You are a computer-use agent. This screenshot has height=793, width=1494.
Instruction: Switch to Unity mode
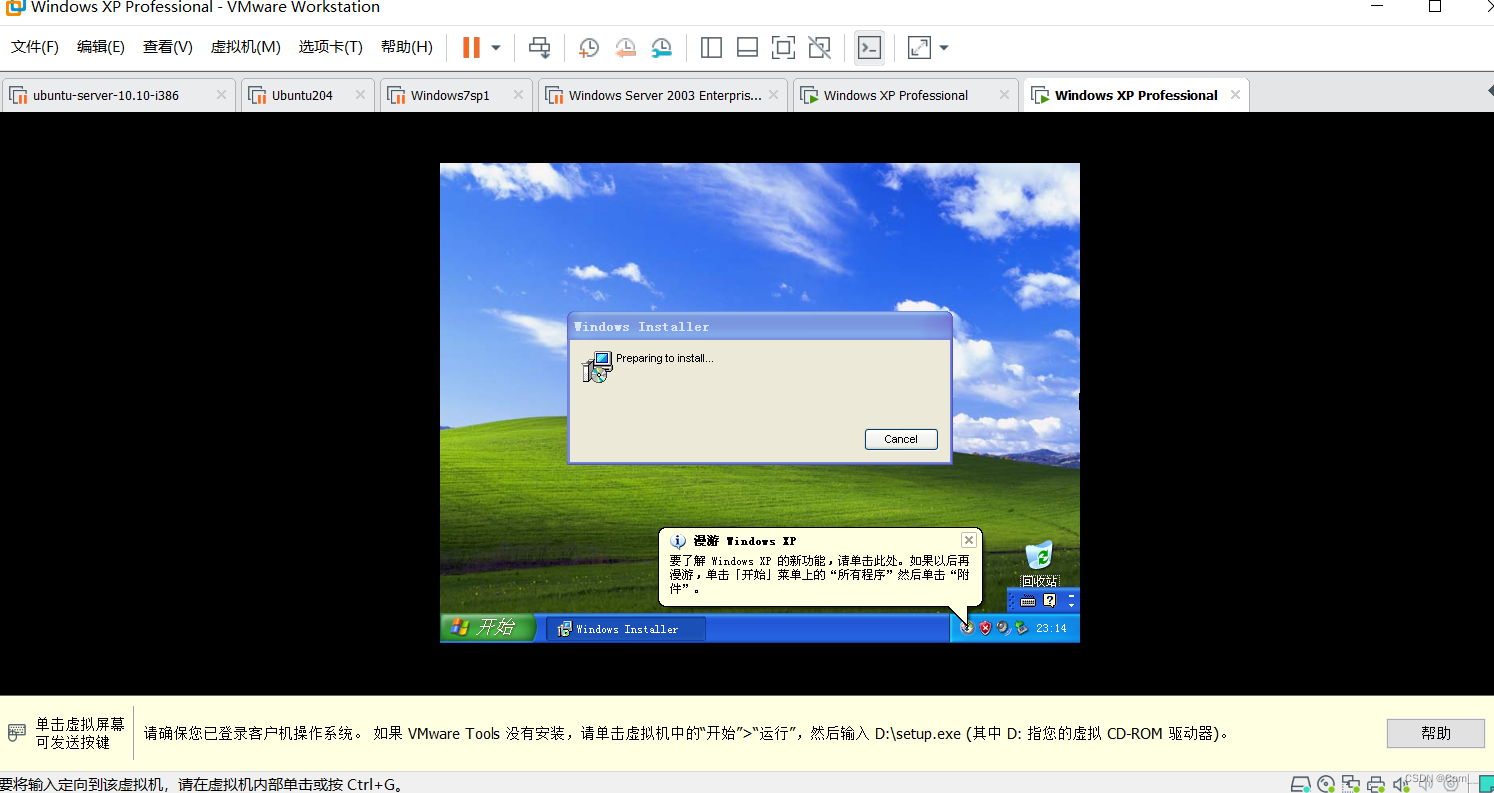(x=819, y=47)
